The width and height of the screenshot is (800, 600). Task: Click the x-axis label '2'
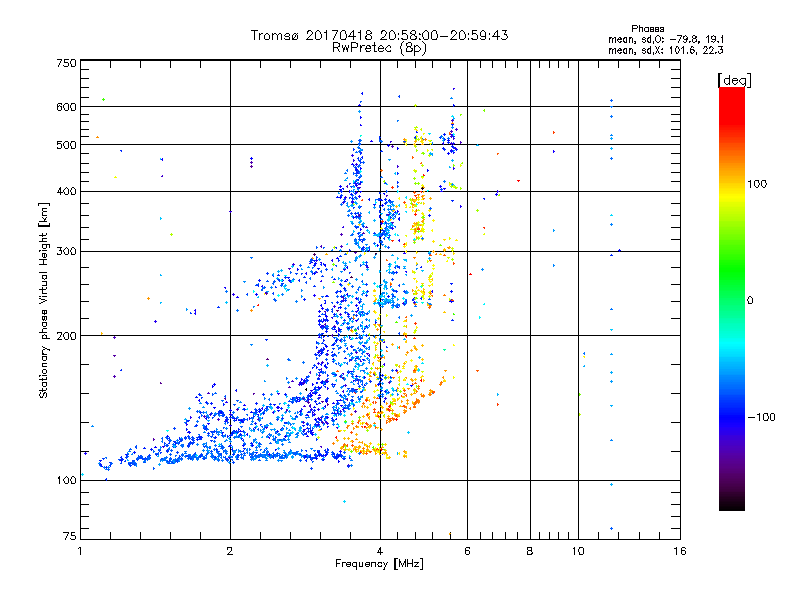click(x=230, y=551)
